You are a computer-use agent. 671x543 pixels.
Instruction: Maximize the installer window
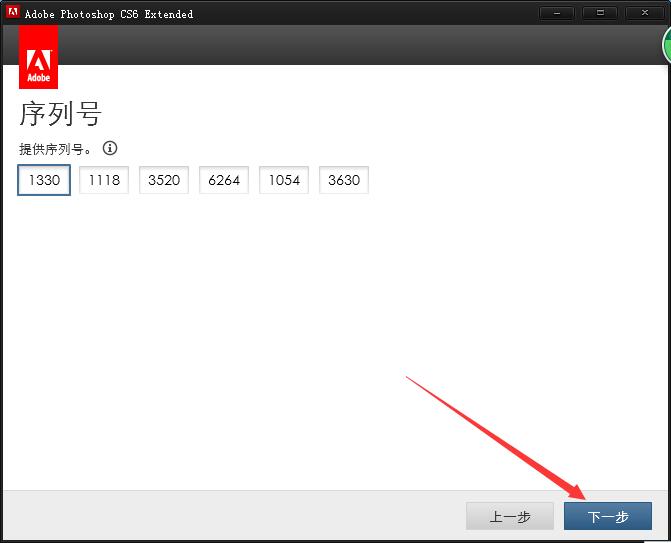point(600,13)
